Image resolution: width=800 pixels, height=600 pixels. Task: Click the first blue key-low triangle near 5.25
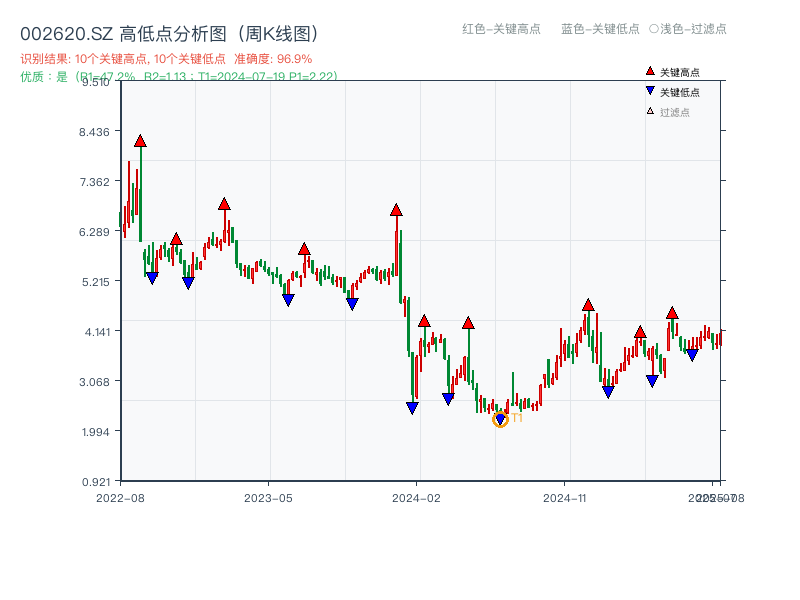(x=152, y=278)
